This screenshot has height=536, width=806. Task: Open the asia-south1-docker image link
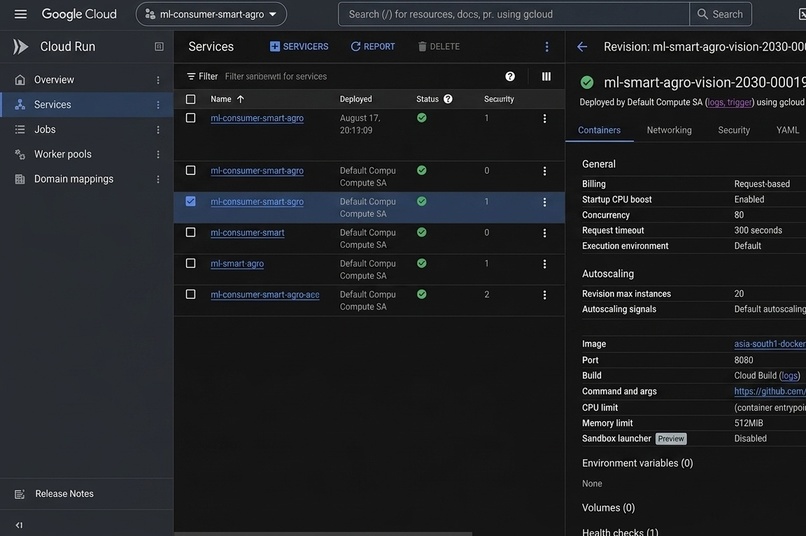(770, 344)
